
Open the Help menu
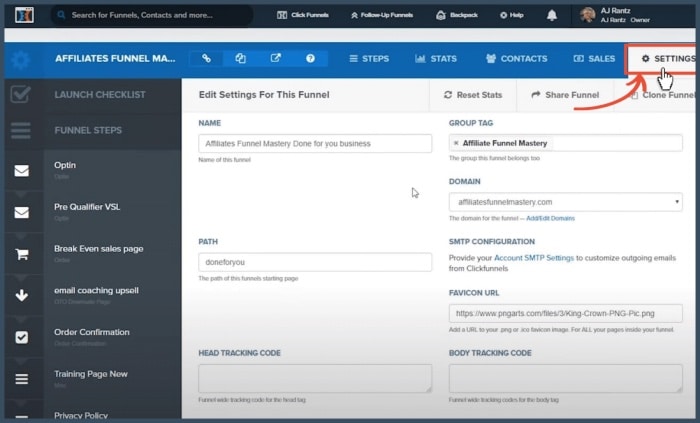pos(512,15)
